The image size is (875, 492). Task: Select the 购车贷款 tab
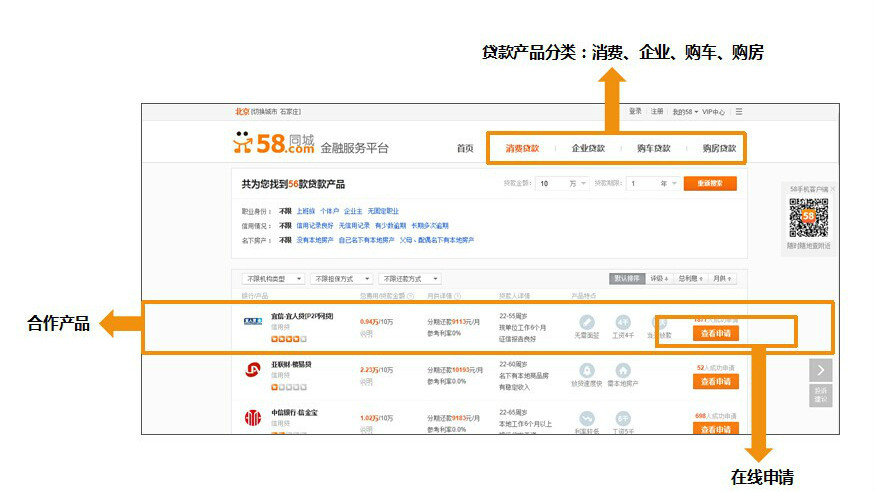(x=653, y=148)
